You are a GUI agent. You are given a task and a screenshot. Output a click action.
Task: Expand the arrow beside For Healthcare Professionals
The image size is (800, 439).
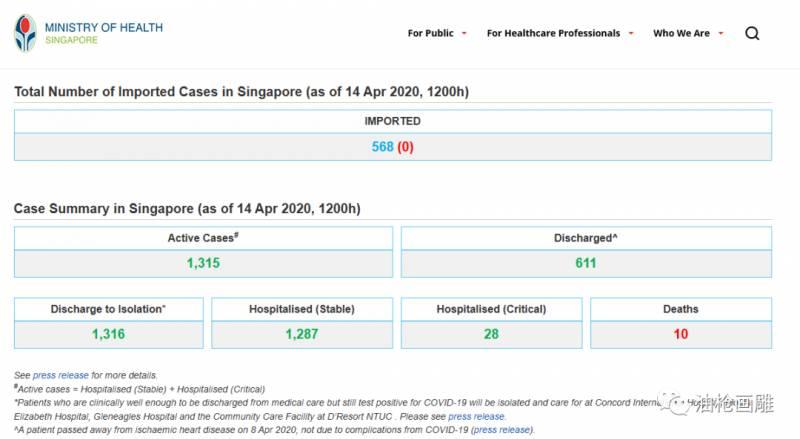[630, 33]
